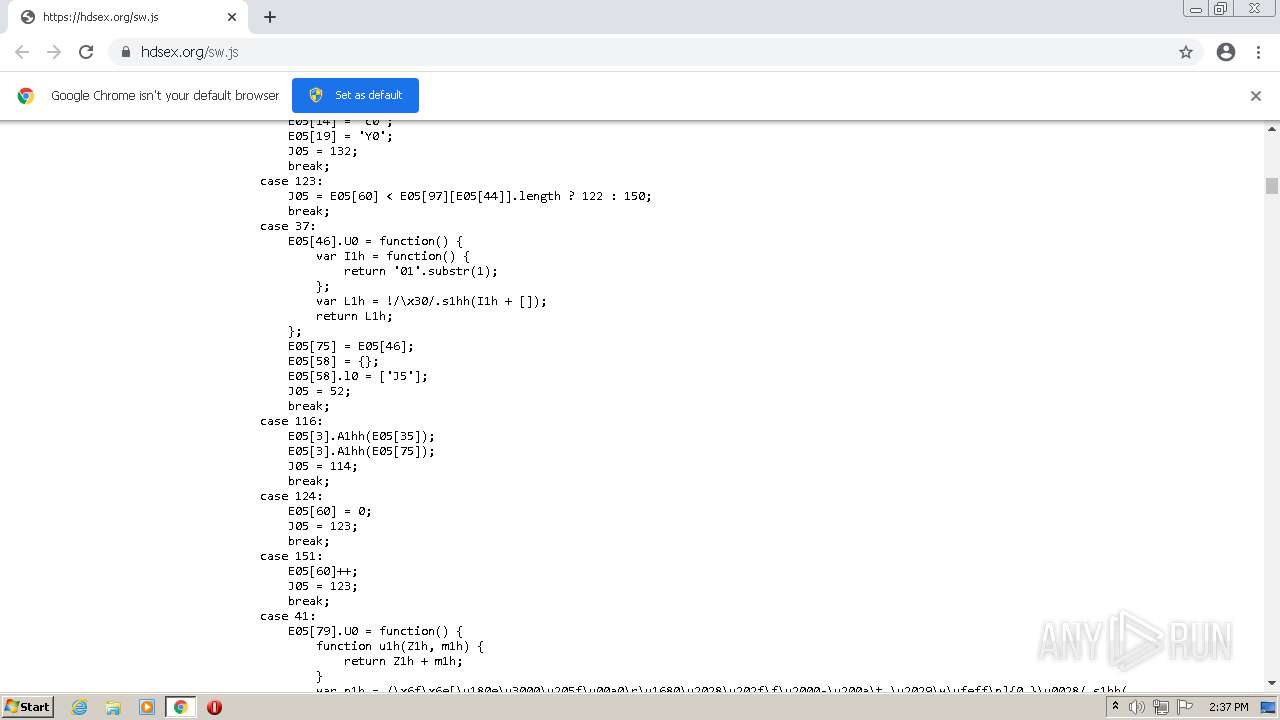
Task: Show hidden system tray icons
Action: [x=1115, y=707]
